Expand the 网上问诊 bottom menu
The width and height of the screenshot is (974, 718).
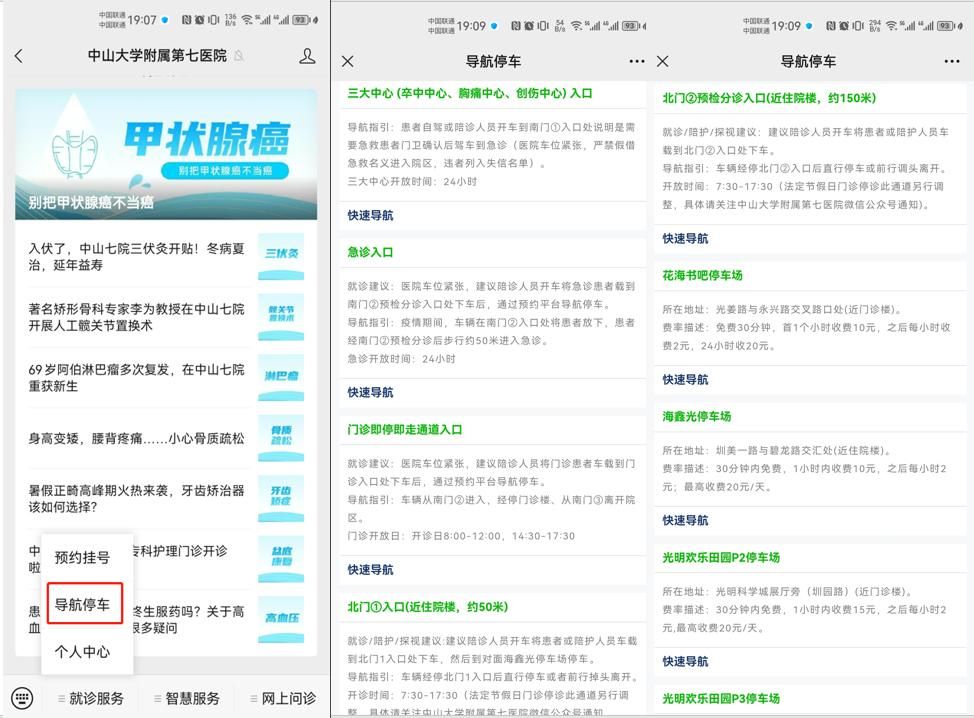click(x=280, y=698)
